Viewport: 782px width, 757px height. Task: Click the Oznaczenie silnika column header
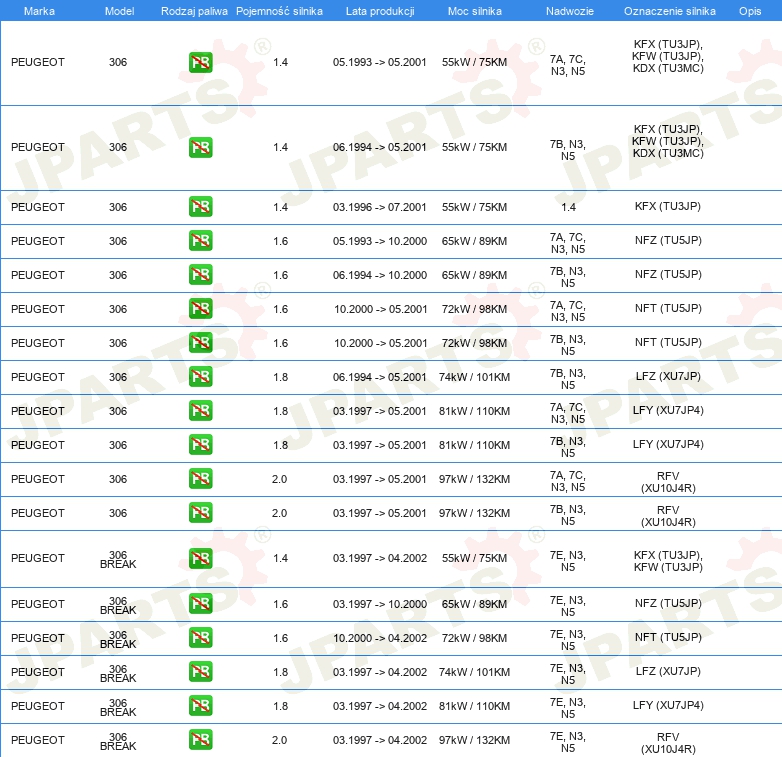click(x=669, y=10)
